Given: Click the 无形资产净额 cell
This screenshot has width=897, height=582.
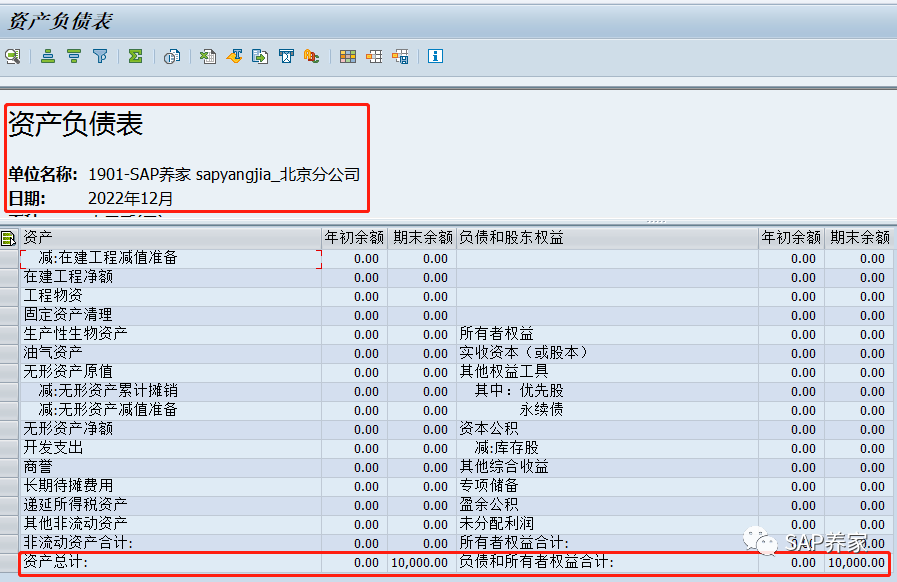Looking at the screenshot, I should (x=170, y=429).
